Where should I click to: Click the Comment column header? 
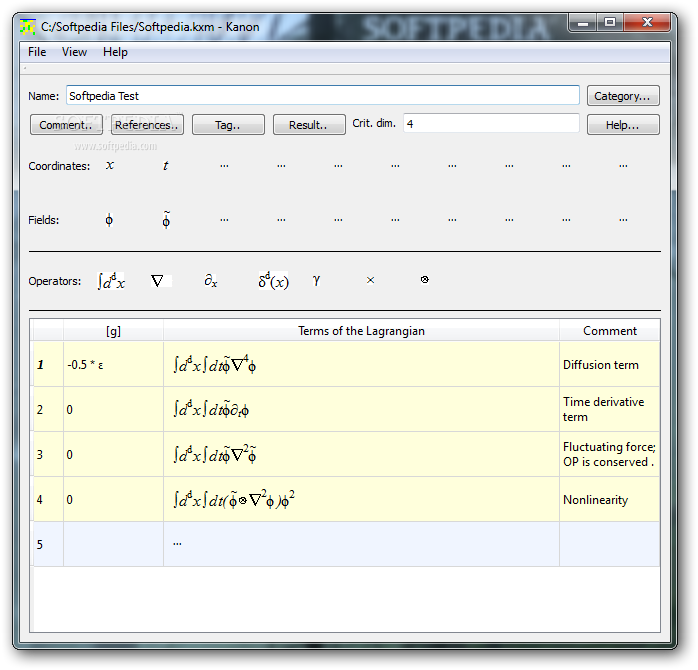(x=610, y=331)
